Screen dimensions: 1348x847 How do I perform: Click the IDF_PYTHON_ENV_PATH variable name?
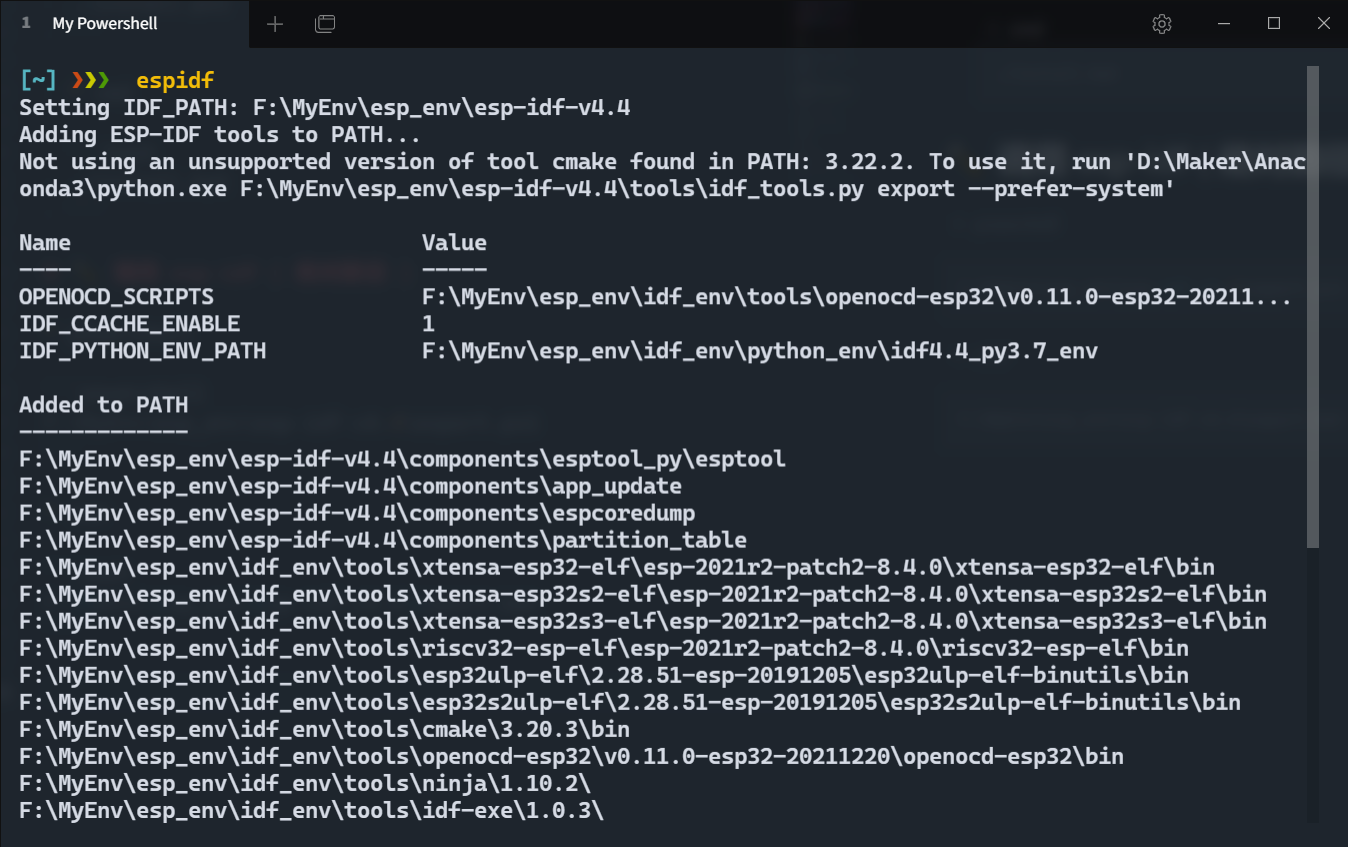tap(142, 351)
